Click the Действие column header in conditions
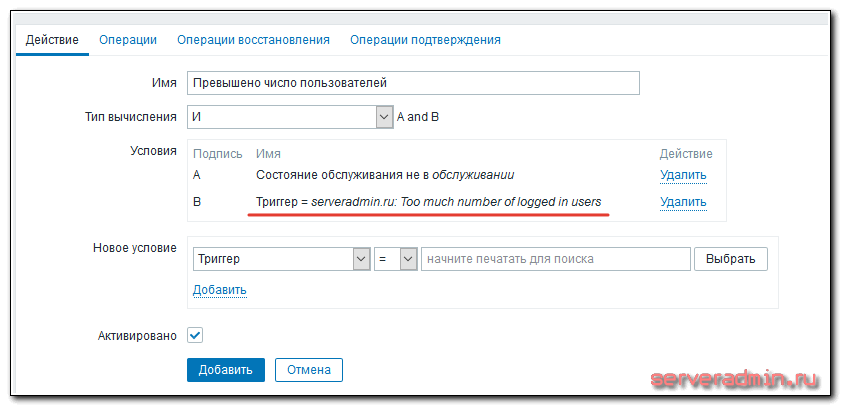This screenshot has height=407, width=842. [686, 154]
